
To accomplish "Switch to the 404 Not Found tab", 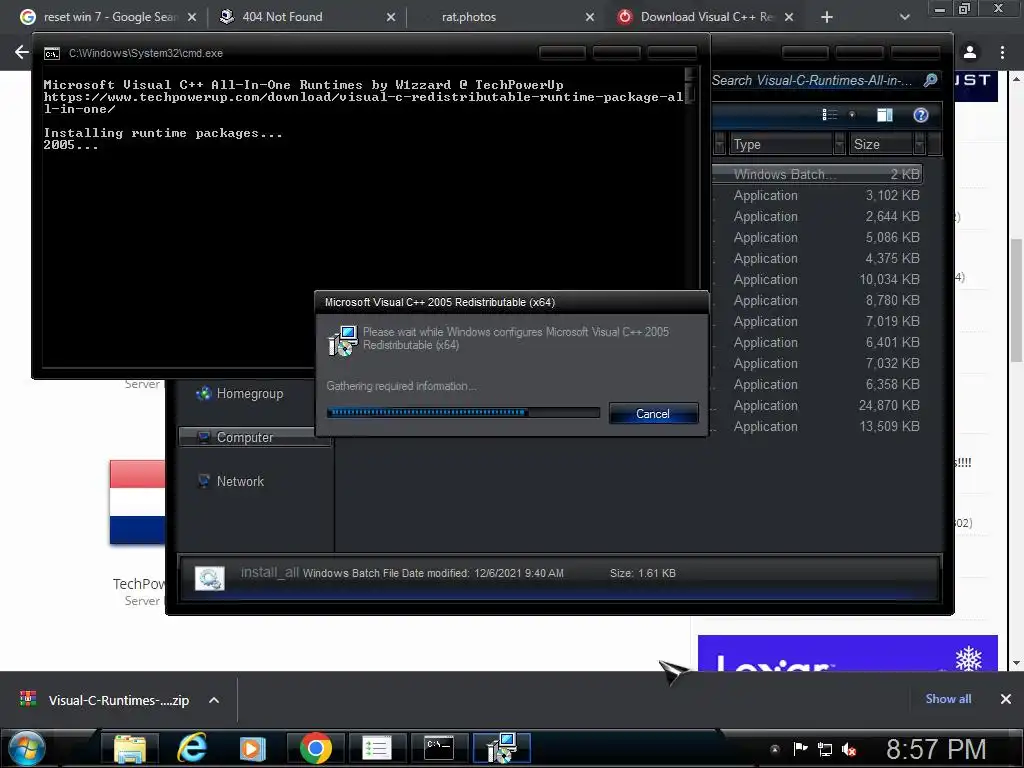I will 307,17.
